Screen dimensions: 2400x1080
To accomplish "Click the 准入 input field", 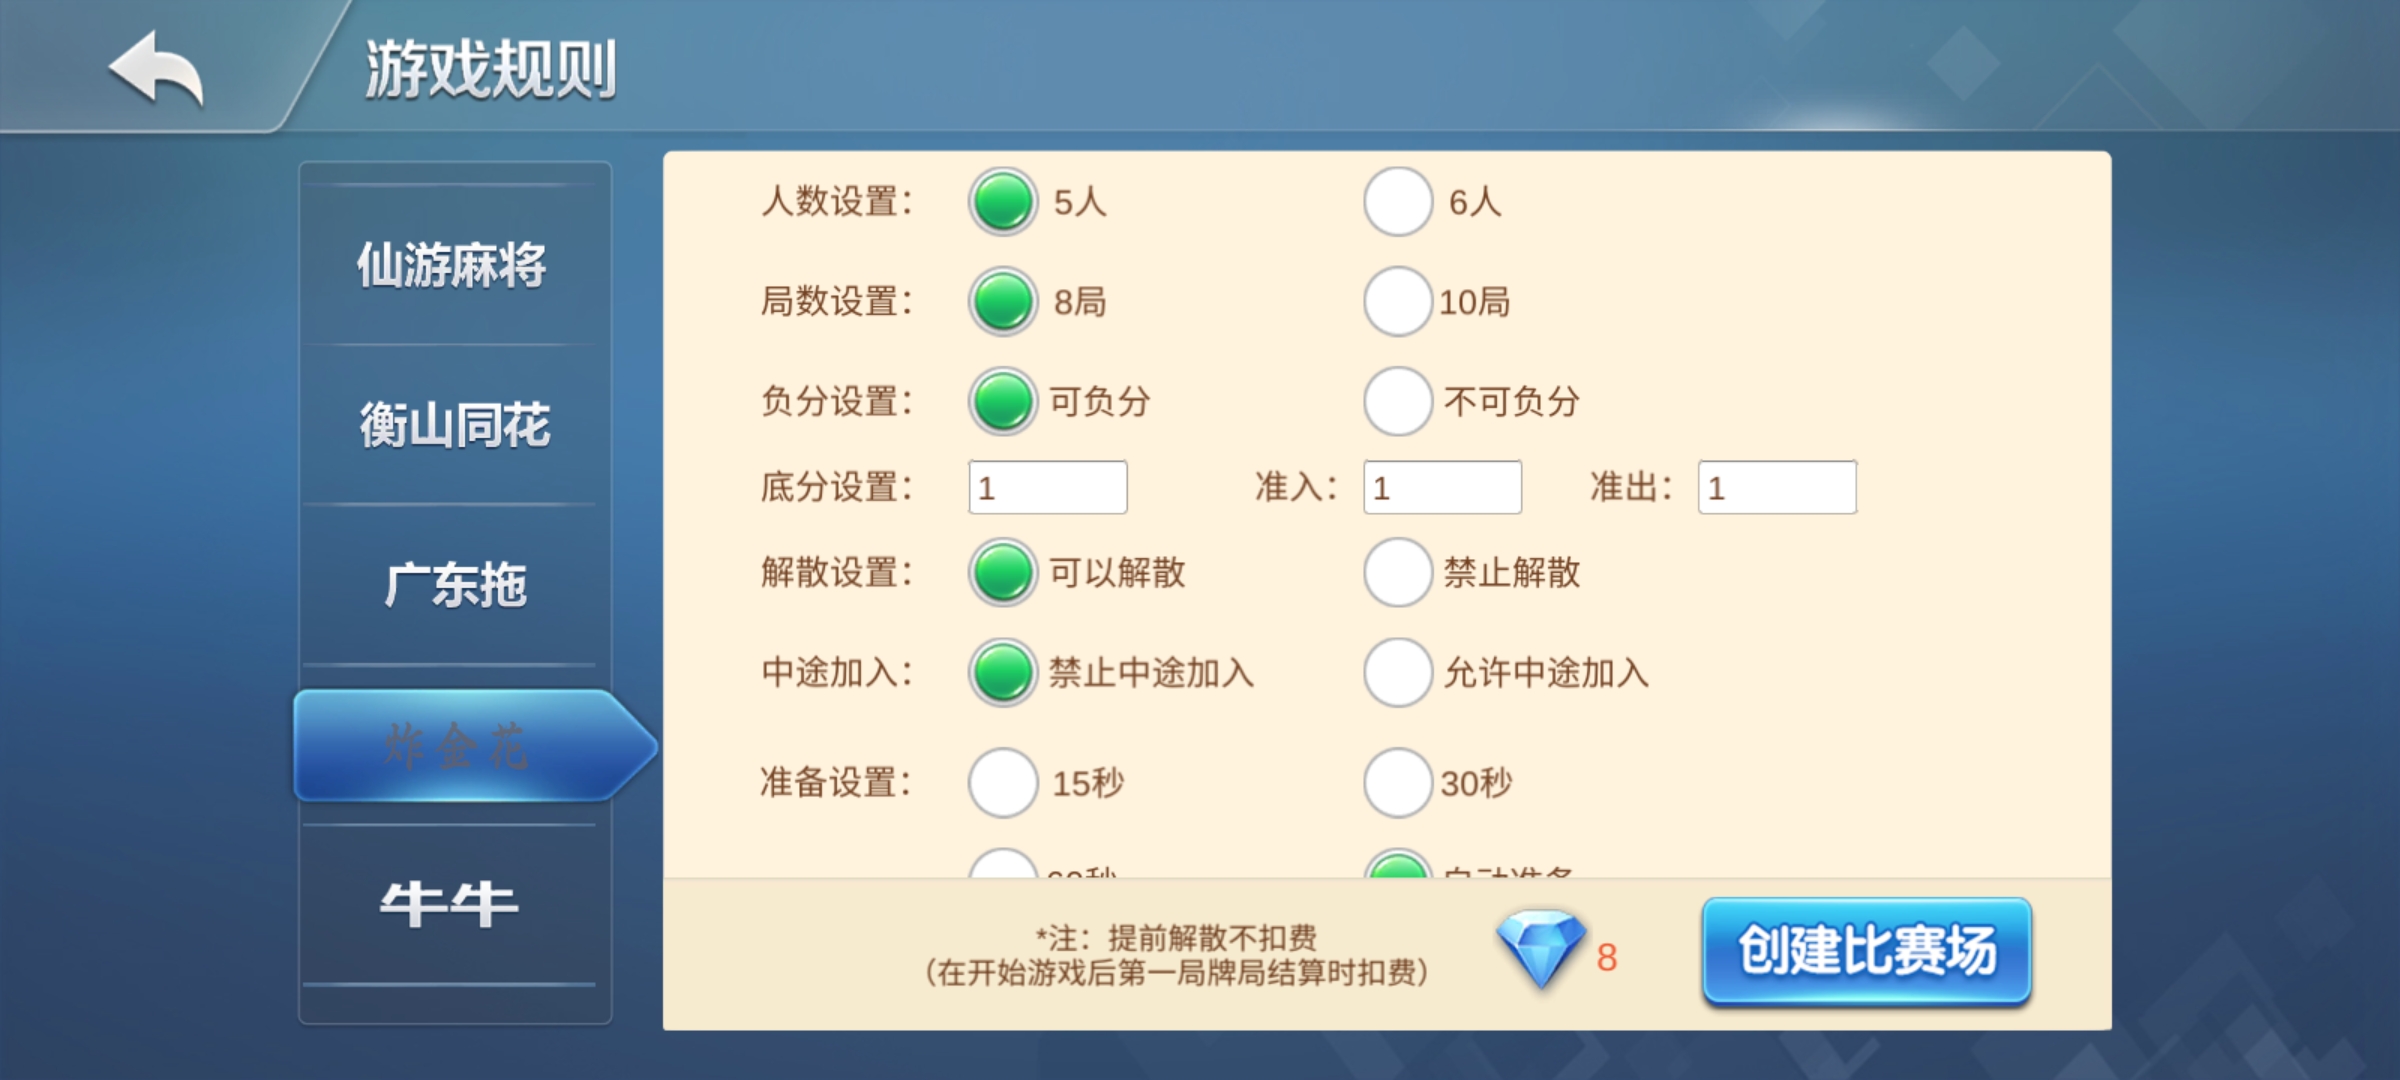I will coord(1443,488).
